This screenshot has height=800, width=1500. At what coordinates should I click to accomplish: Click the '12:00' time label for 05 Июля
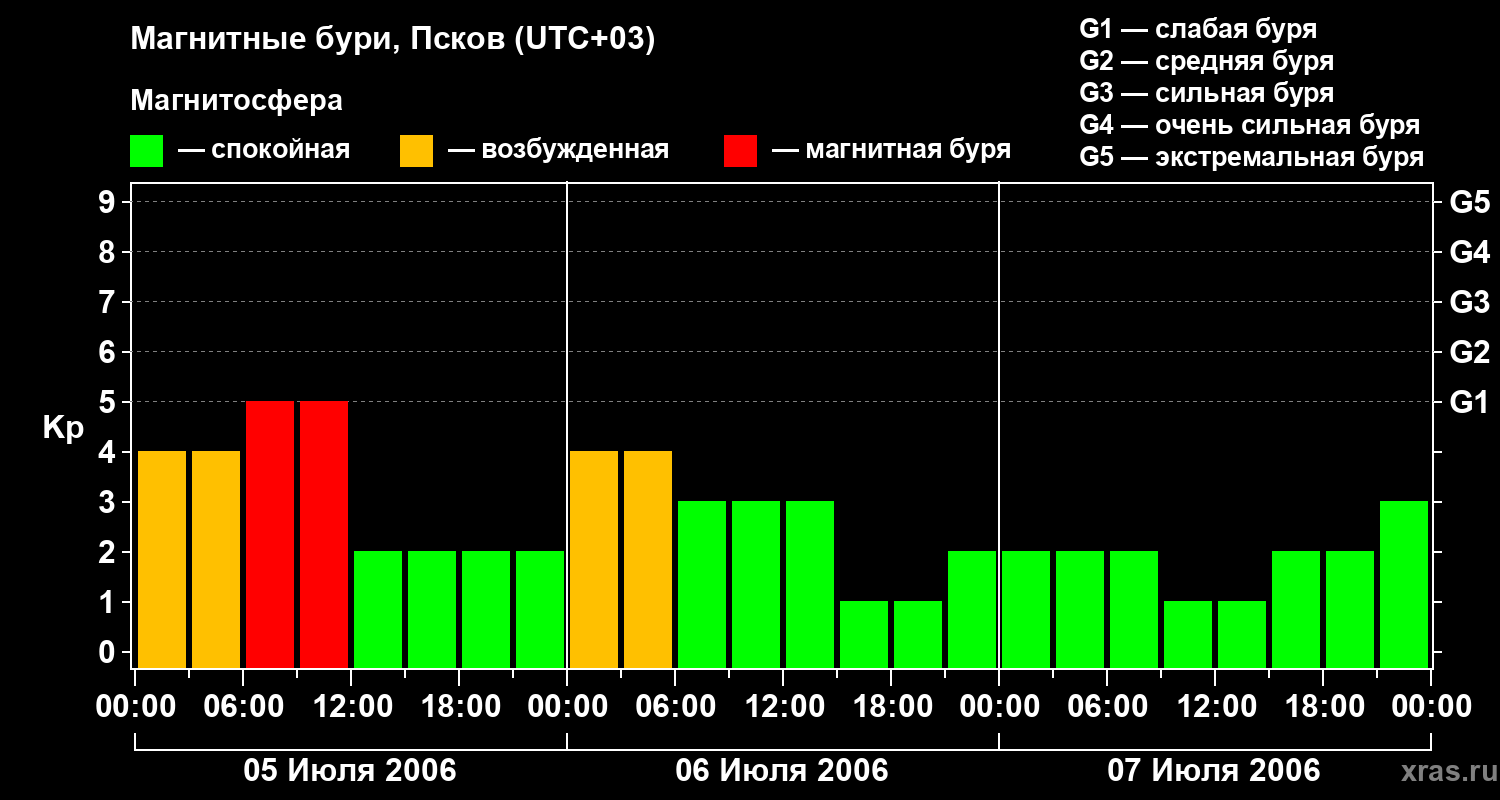pyautogui.click(x=351, y=706)
